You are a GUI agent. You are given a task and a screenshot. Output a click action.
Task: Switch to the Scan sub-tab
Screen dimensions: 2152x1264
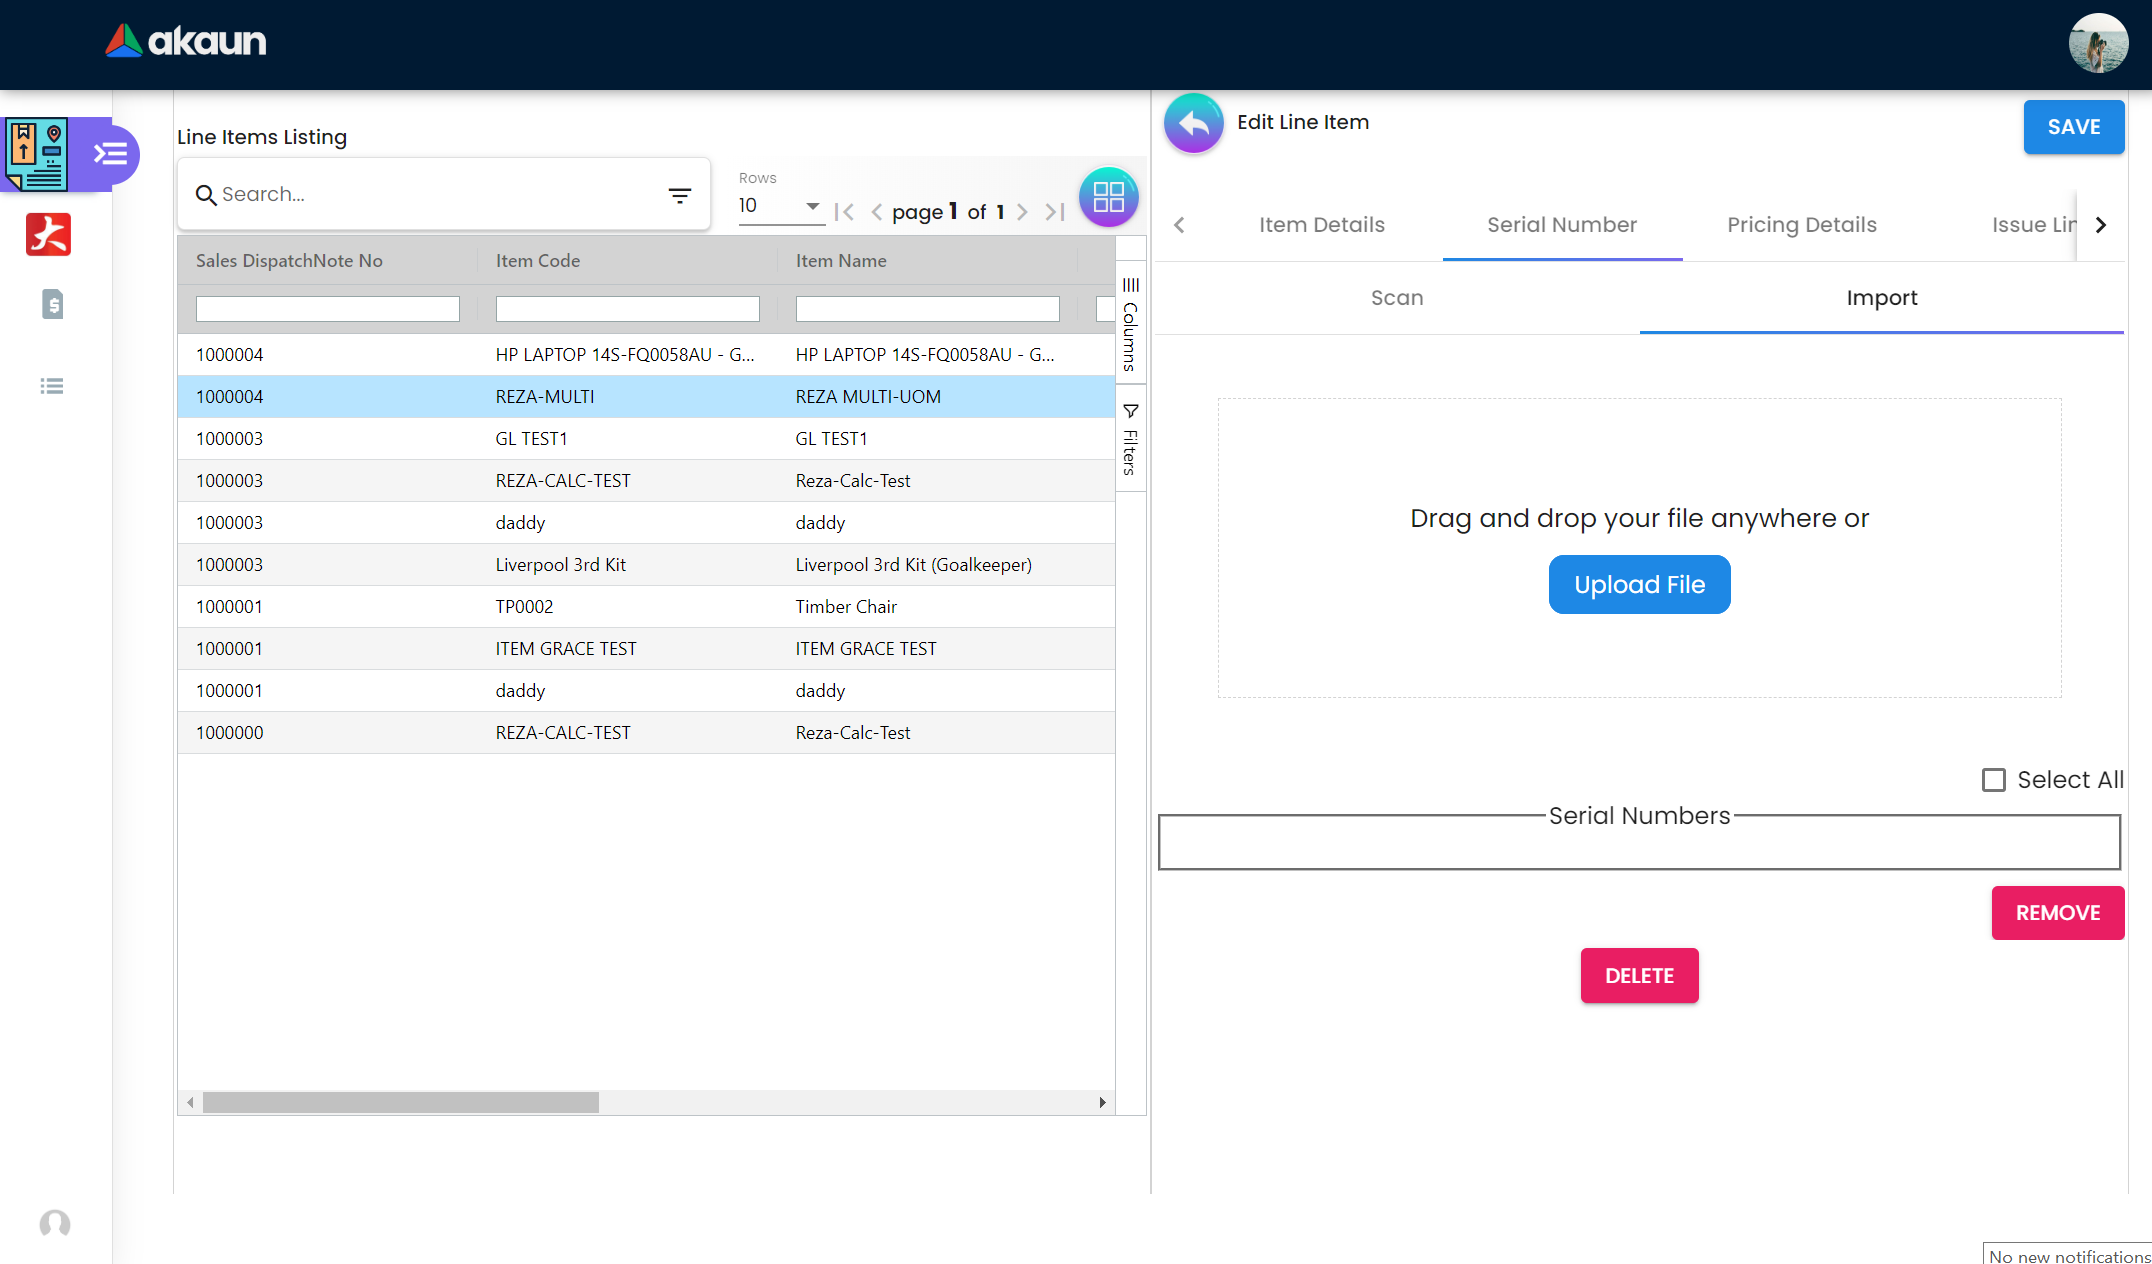(x=1396, y=298)
